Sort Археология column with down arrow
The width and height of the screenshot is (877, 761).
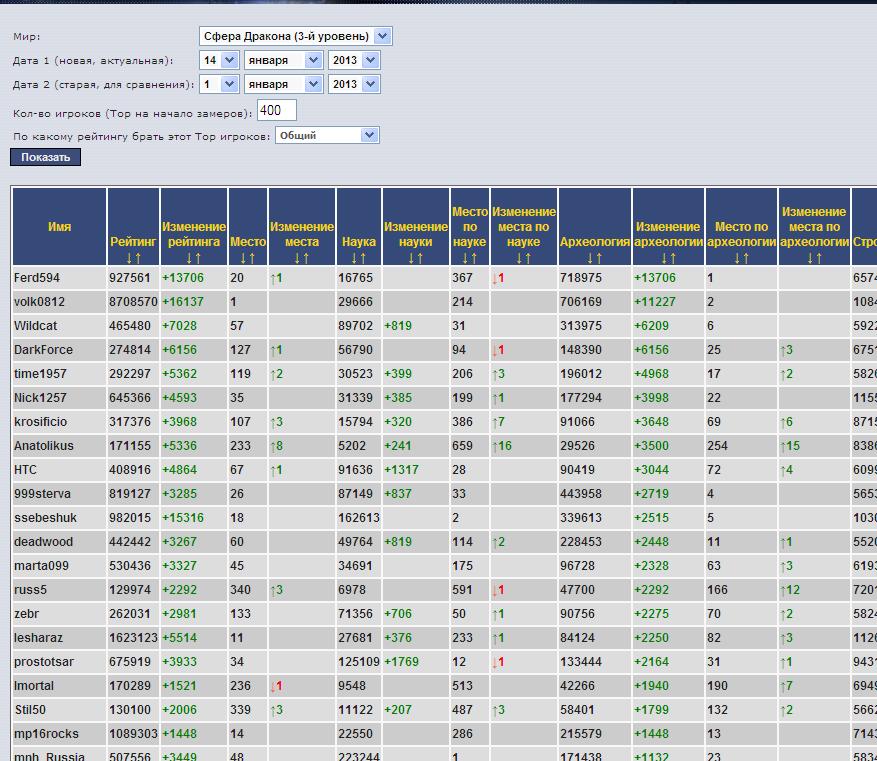(589, 258)
